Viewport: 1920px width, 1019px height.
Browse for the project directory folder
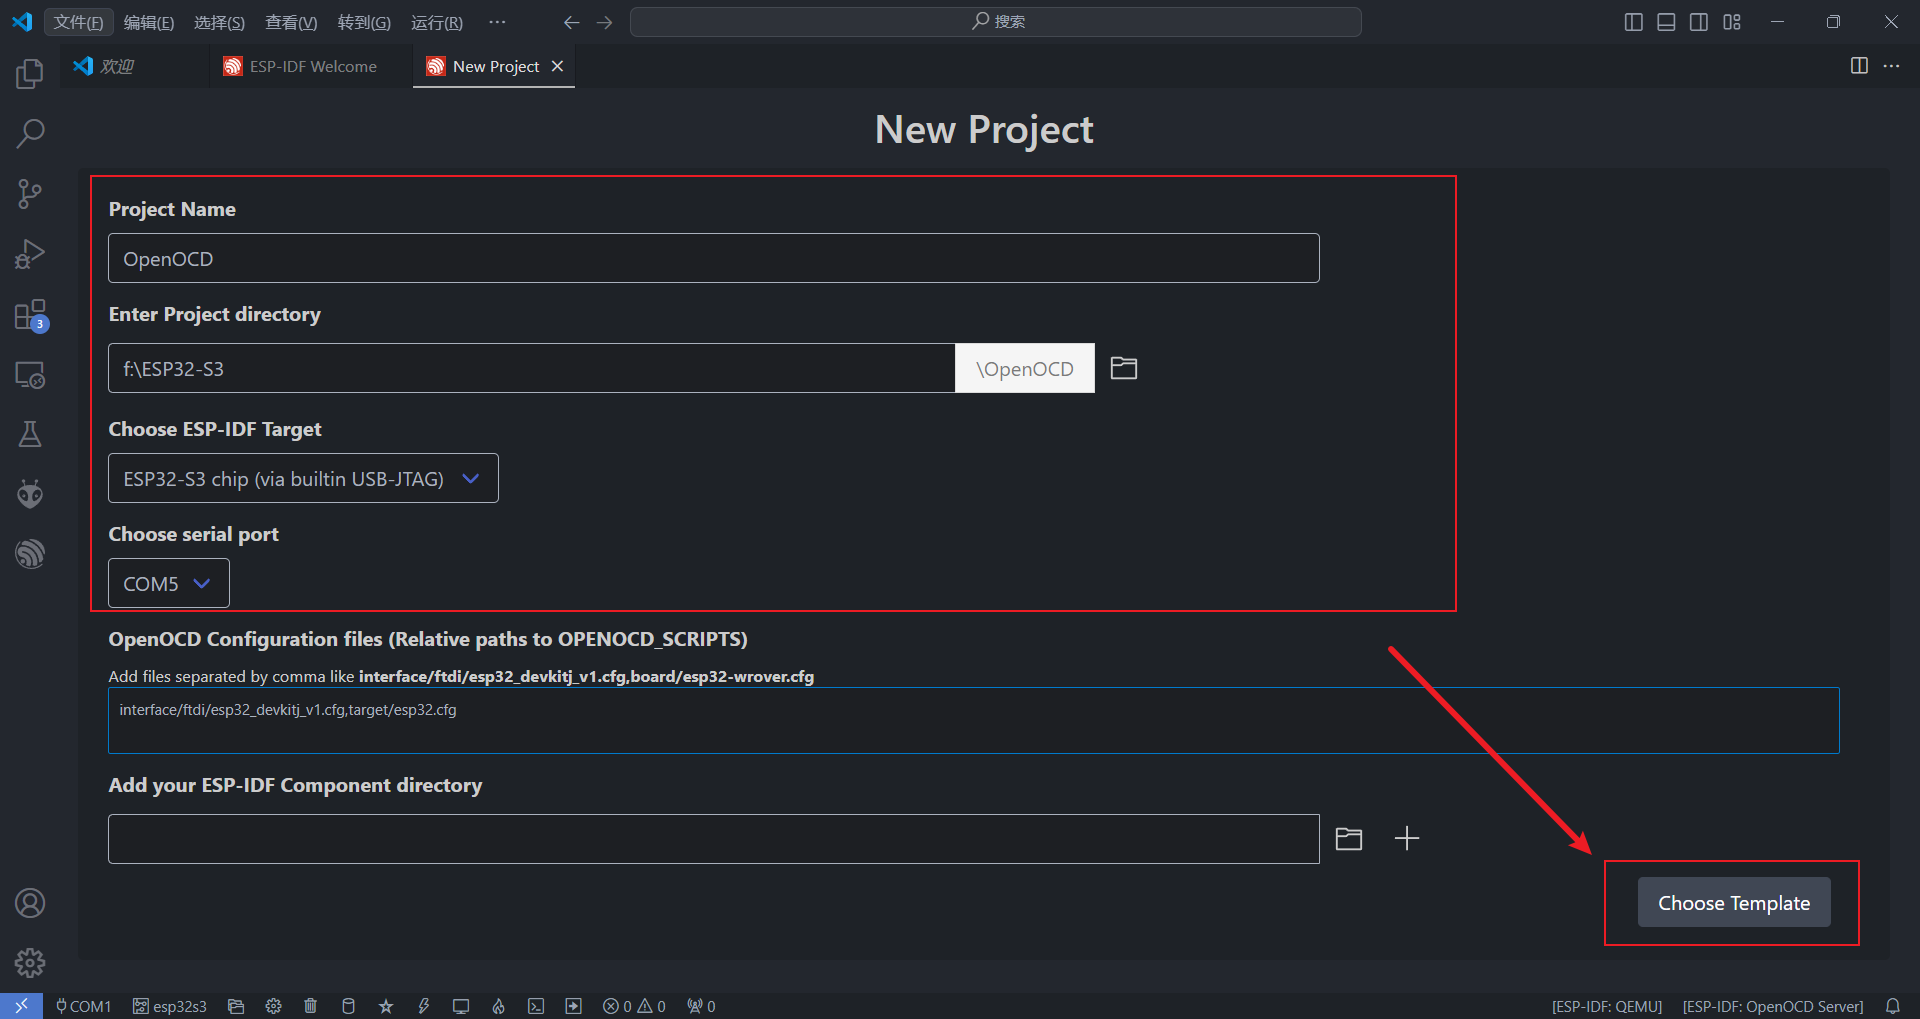click(1124, 368)
